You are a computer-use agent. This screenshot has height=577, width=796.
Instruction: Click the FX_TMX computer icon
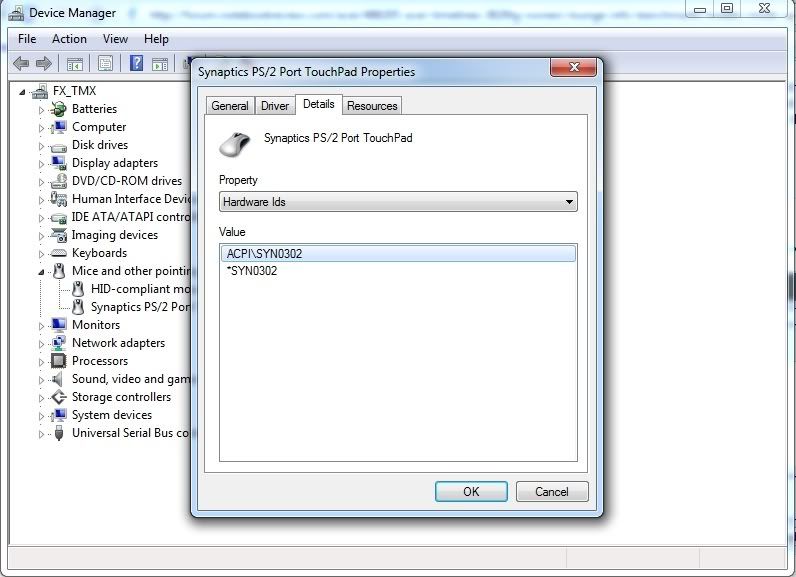click(40, 91)
